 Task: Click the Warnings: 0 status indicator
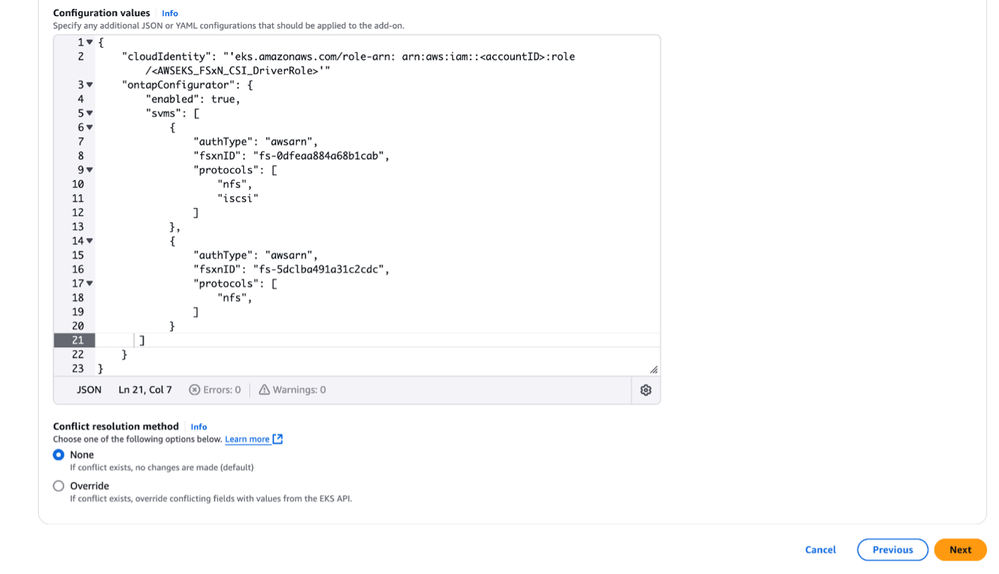(x=292, y=390)
